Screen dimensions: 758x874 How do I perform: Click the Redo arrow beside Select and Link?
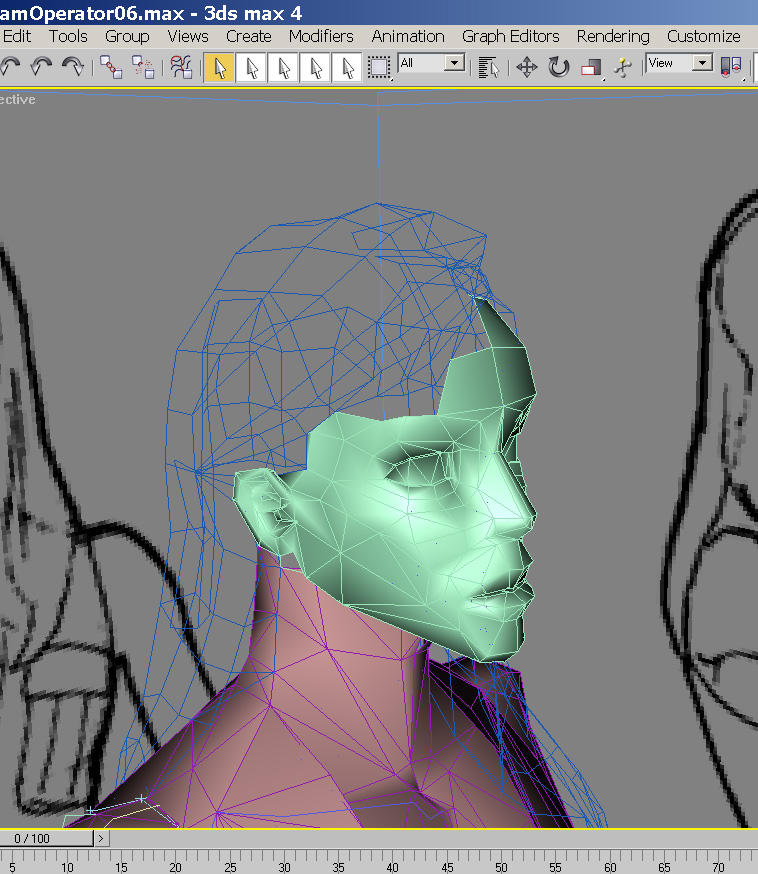click(72, 67)
